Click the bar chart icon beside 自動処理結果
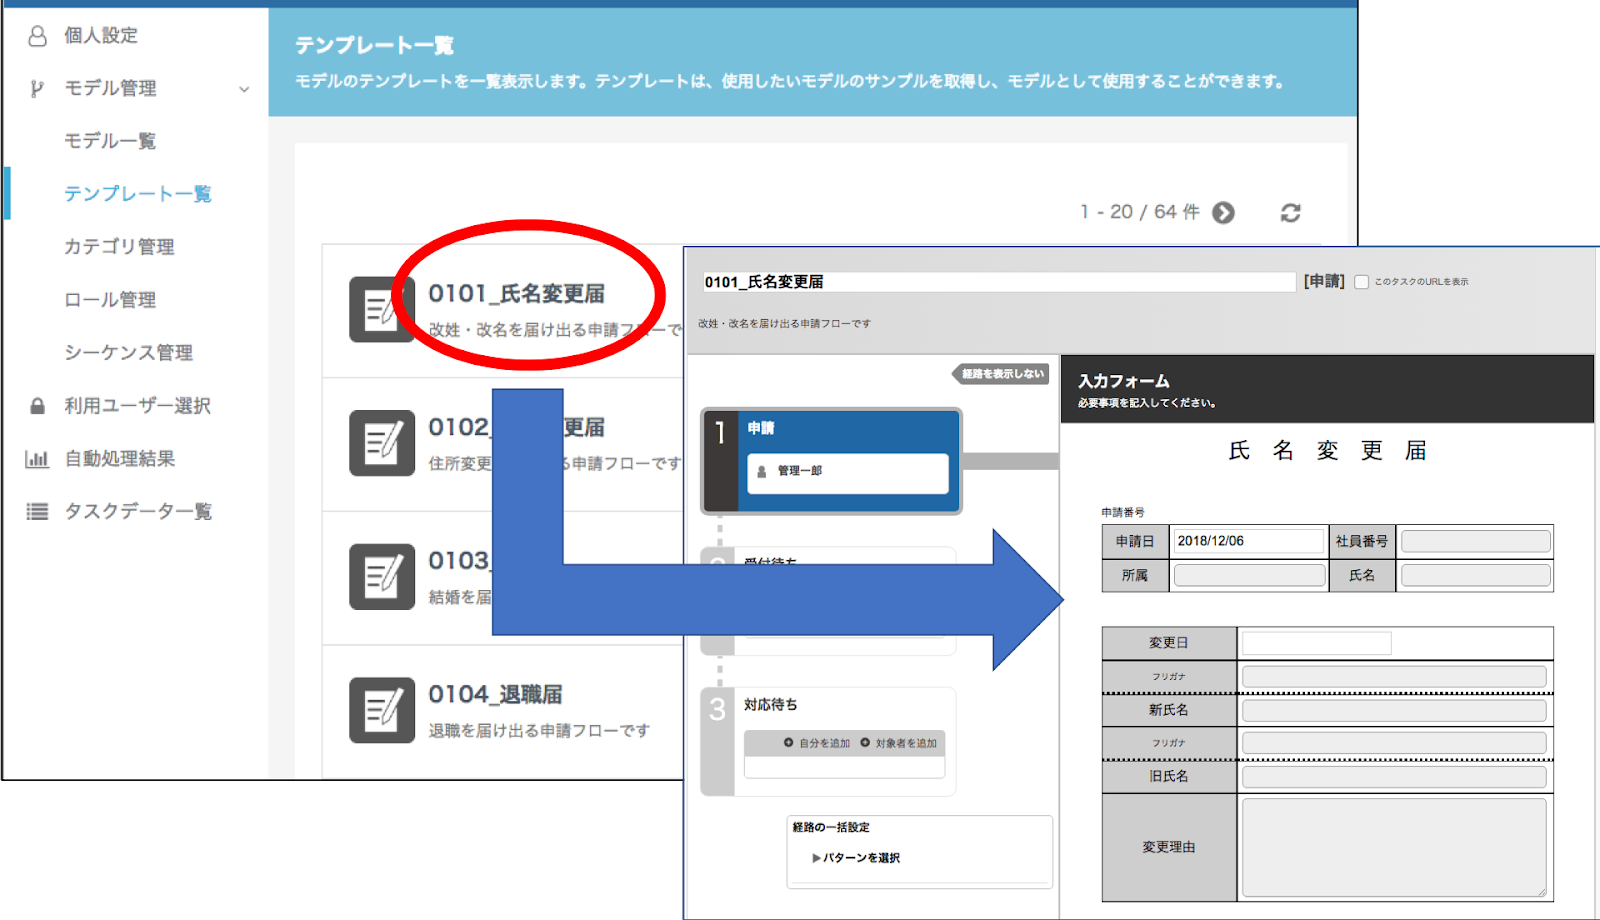Screen dimensions: 1600x920 (37, 459)
